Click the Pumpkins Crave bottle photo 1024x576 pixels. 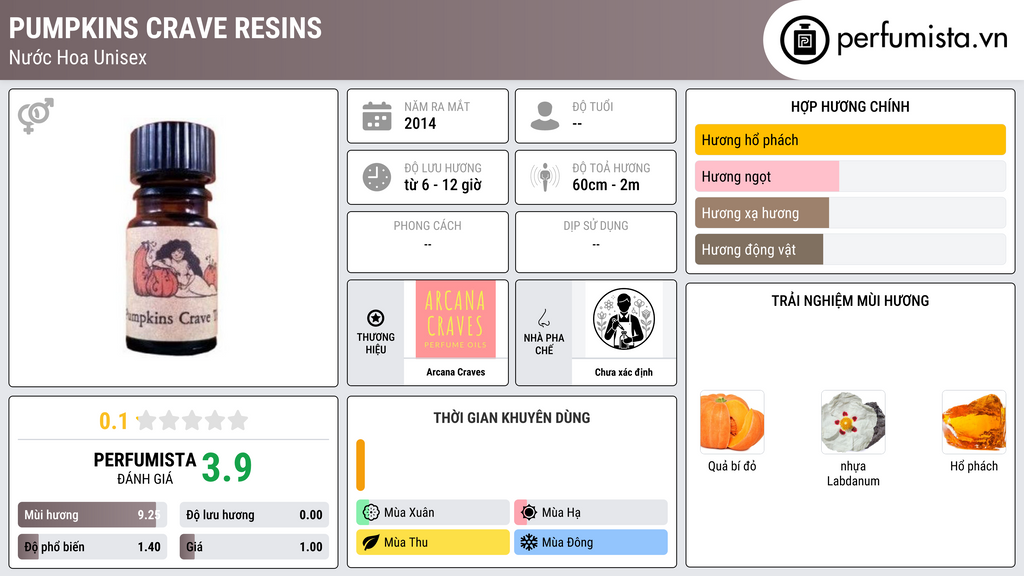click(172, 238)
